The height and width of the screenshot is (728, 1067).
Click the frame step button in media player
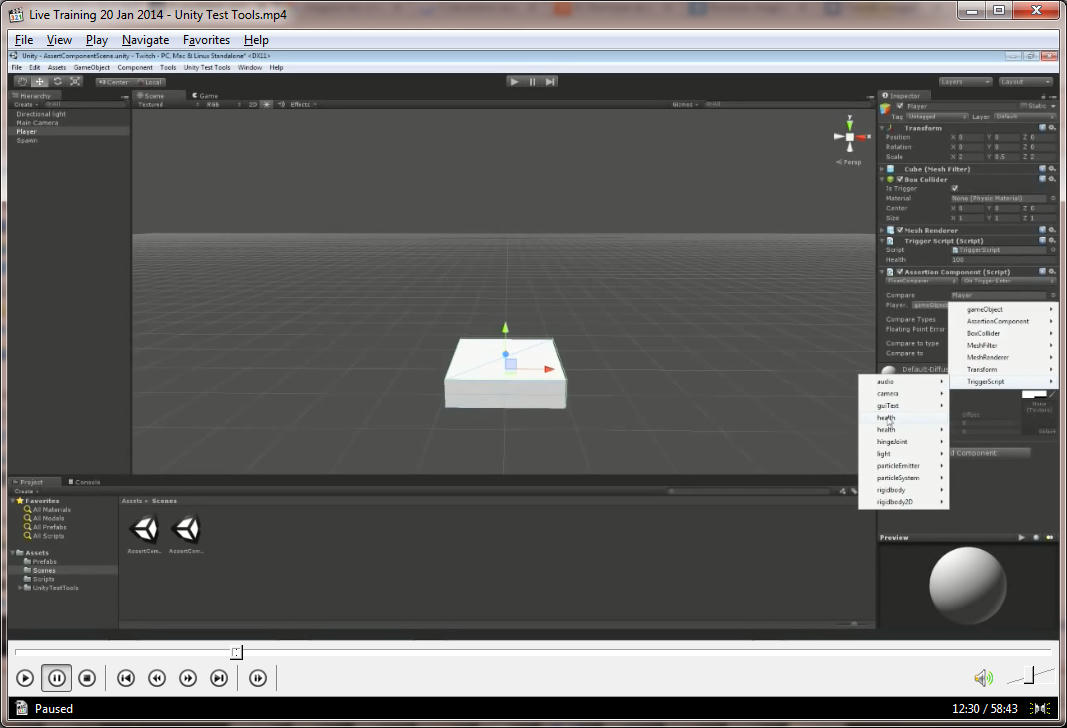point(258,678)
